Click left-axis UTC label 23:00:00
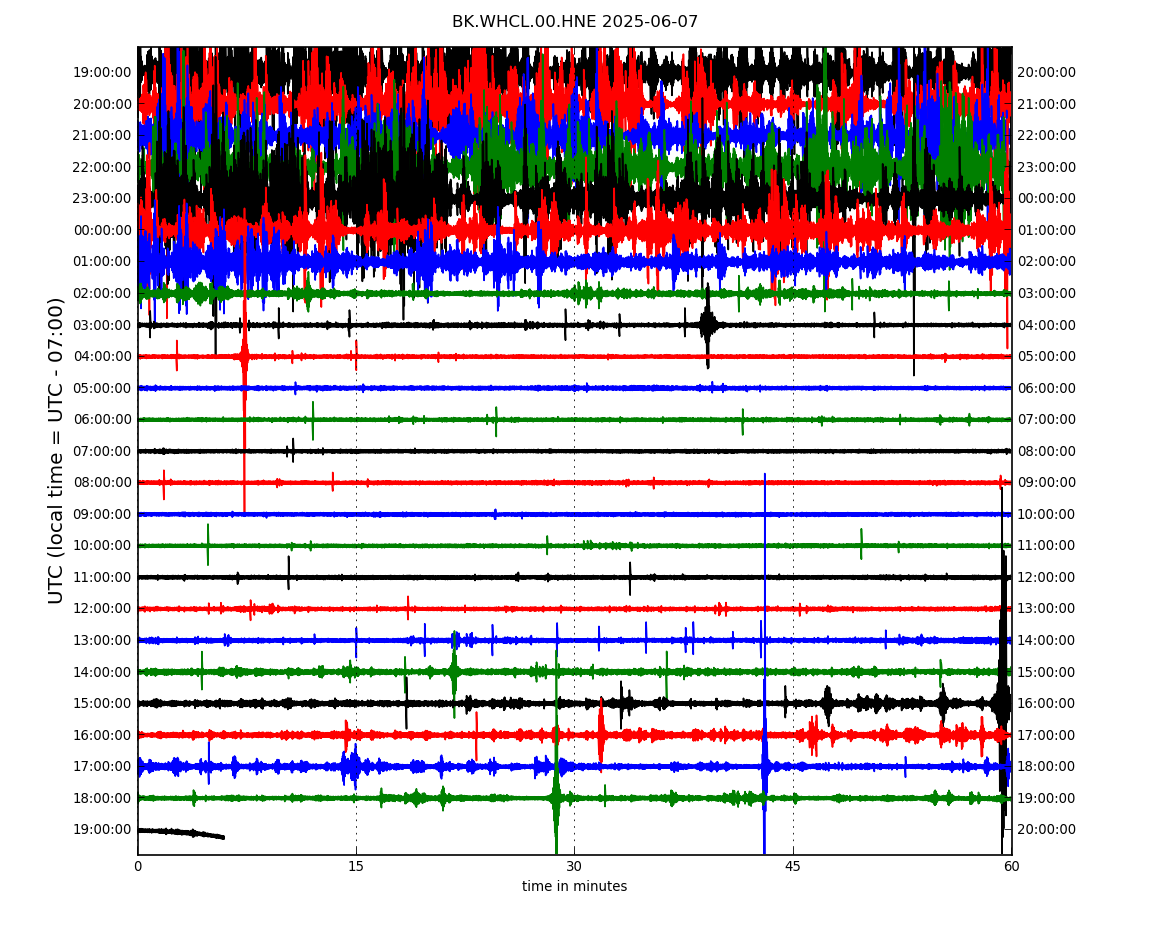Viewport: 1150px width, 950px height. pyautogui.click(x=102, y=199)
